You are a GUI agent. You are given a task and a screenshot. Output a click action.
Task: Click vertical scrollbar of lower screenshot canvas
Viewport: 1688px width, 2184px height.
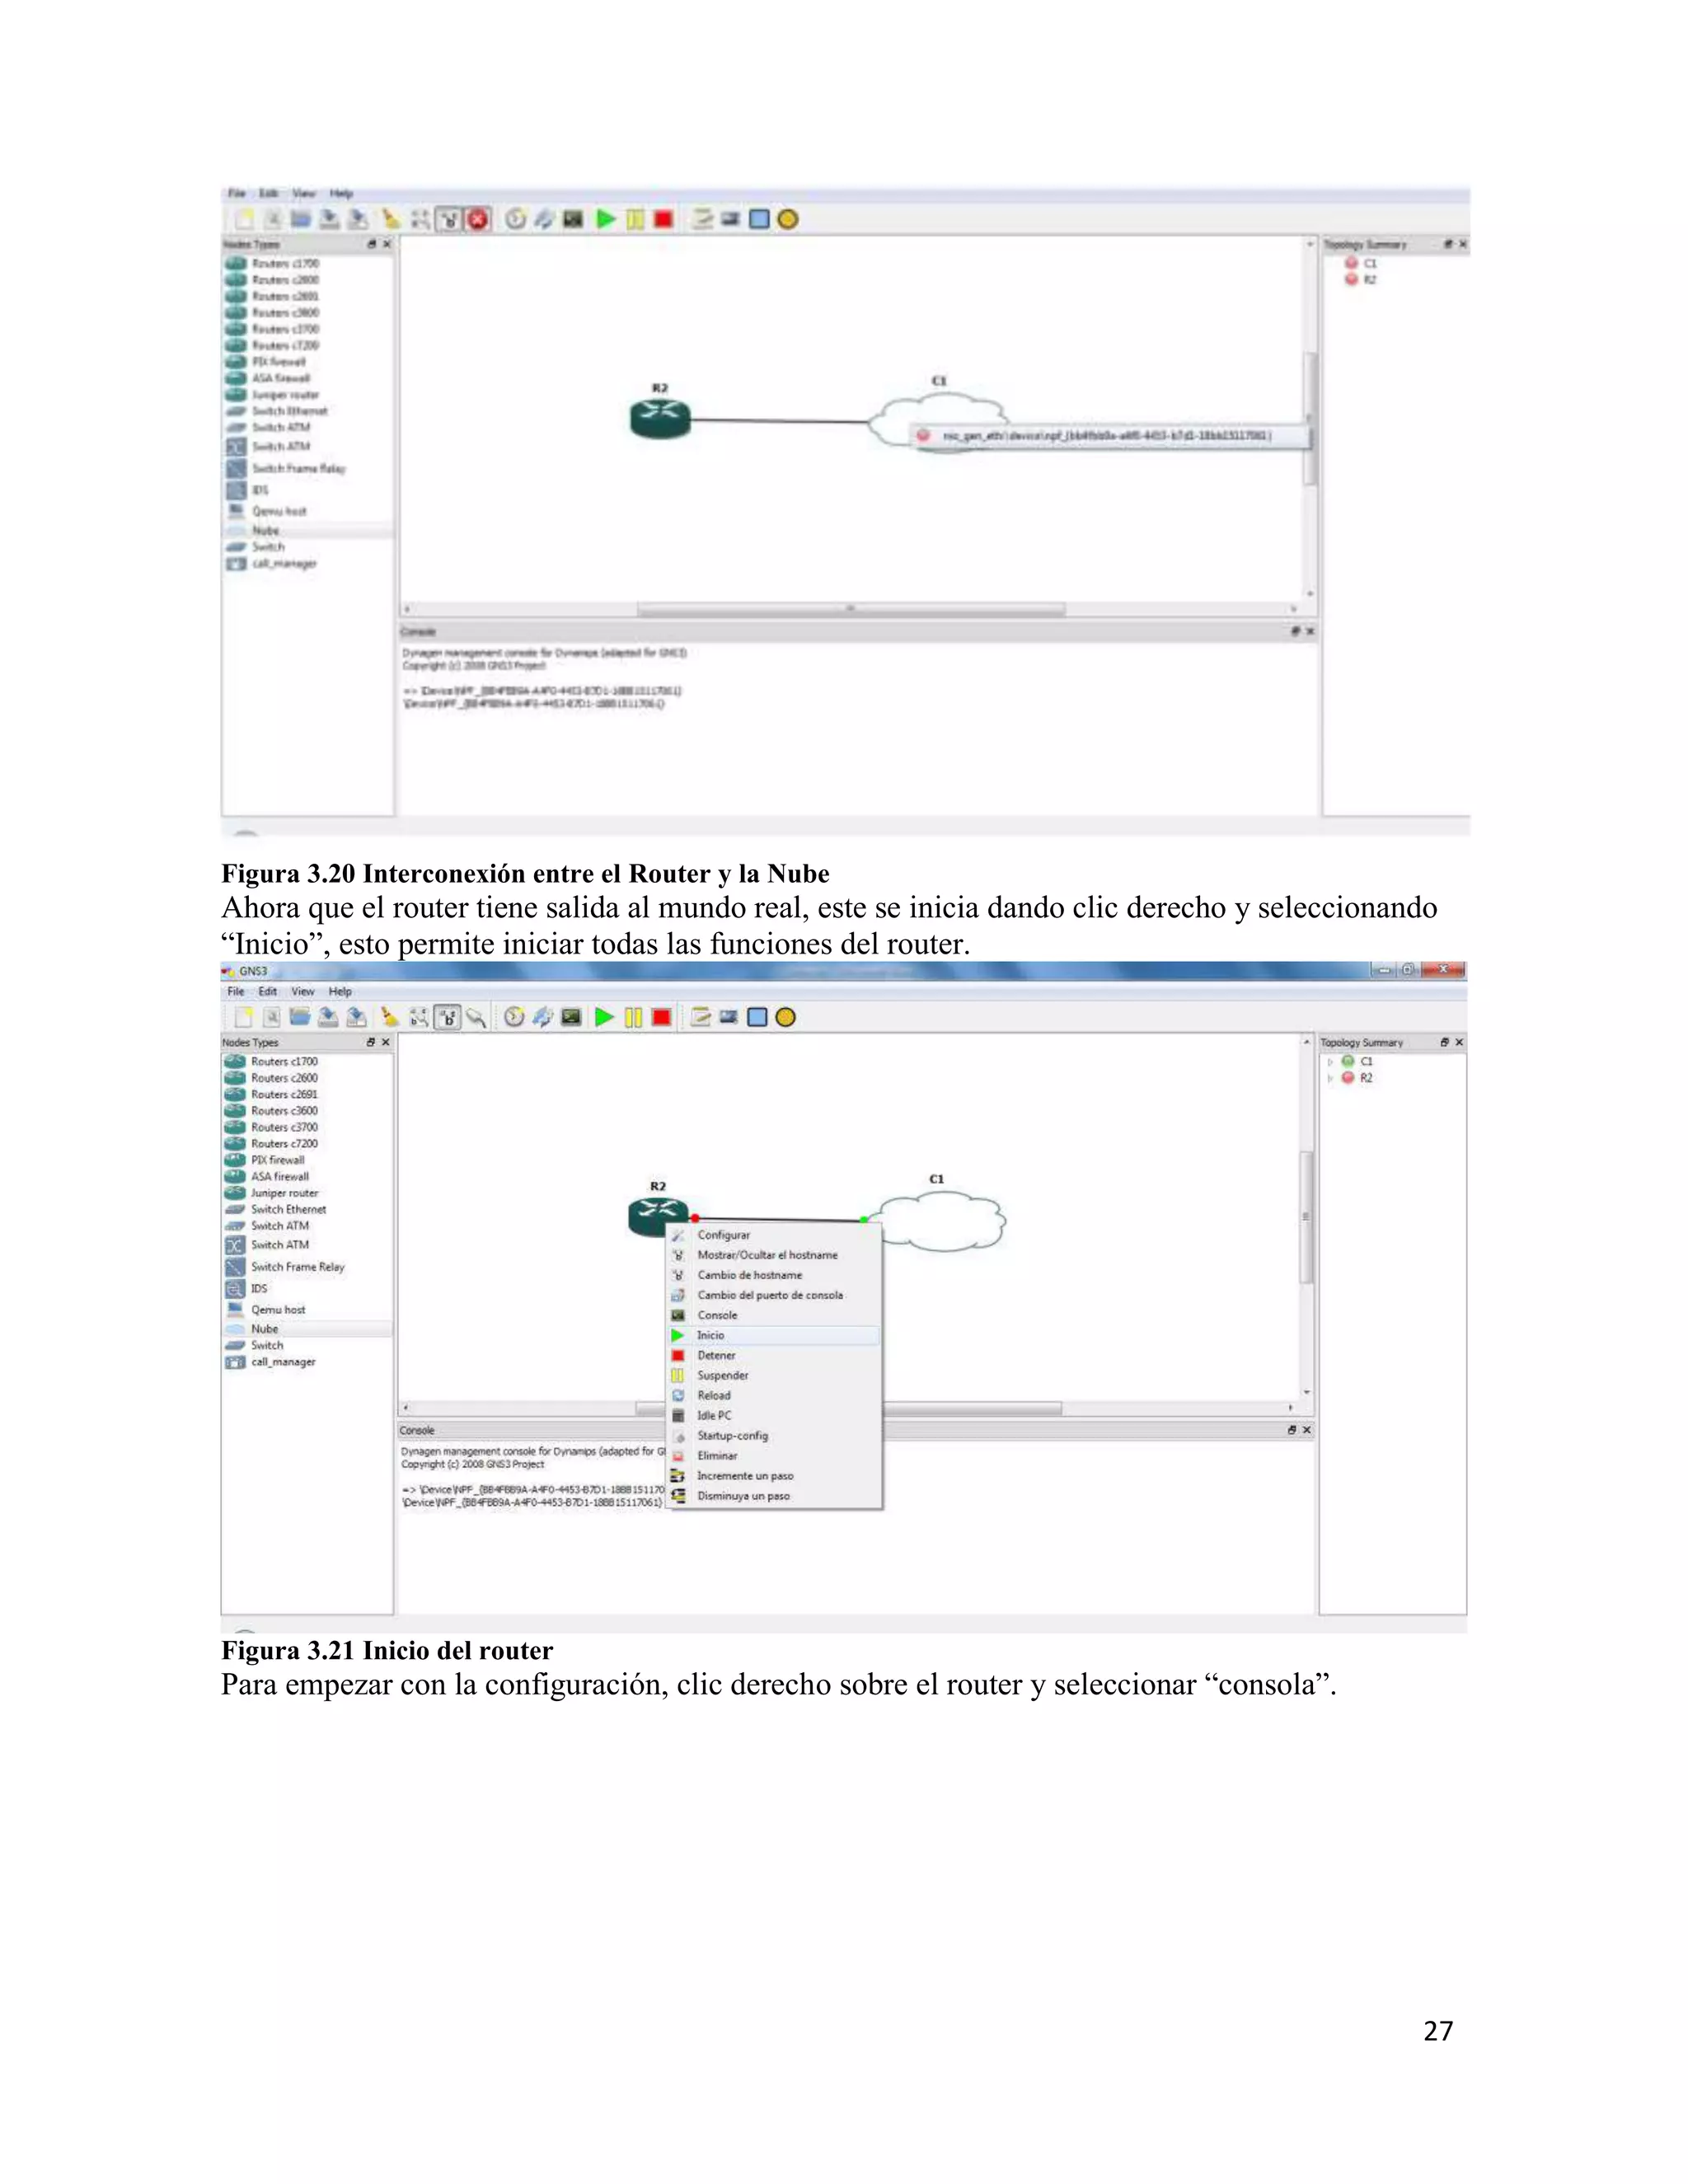[1306, 1217]
